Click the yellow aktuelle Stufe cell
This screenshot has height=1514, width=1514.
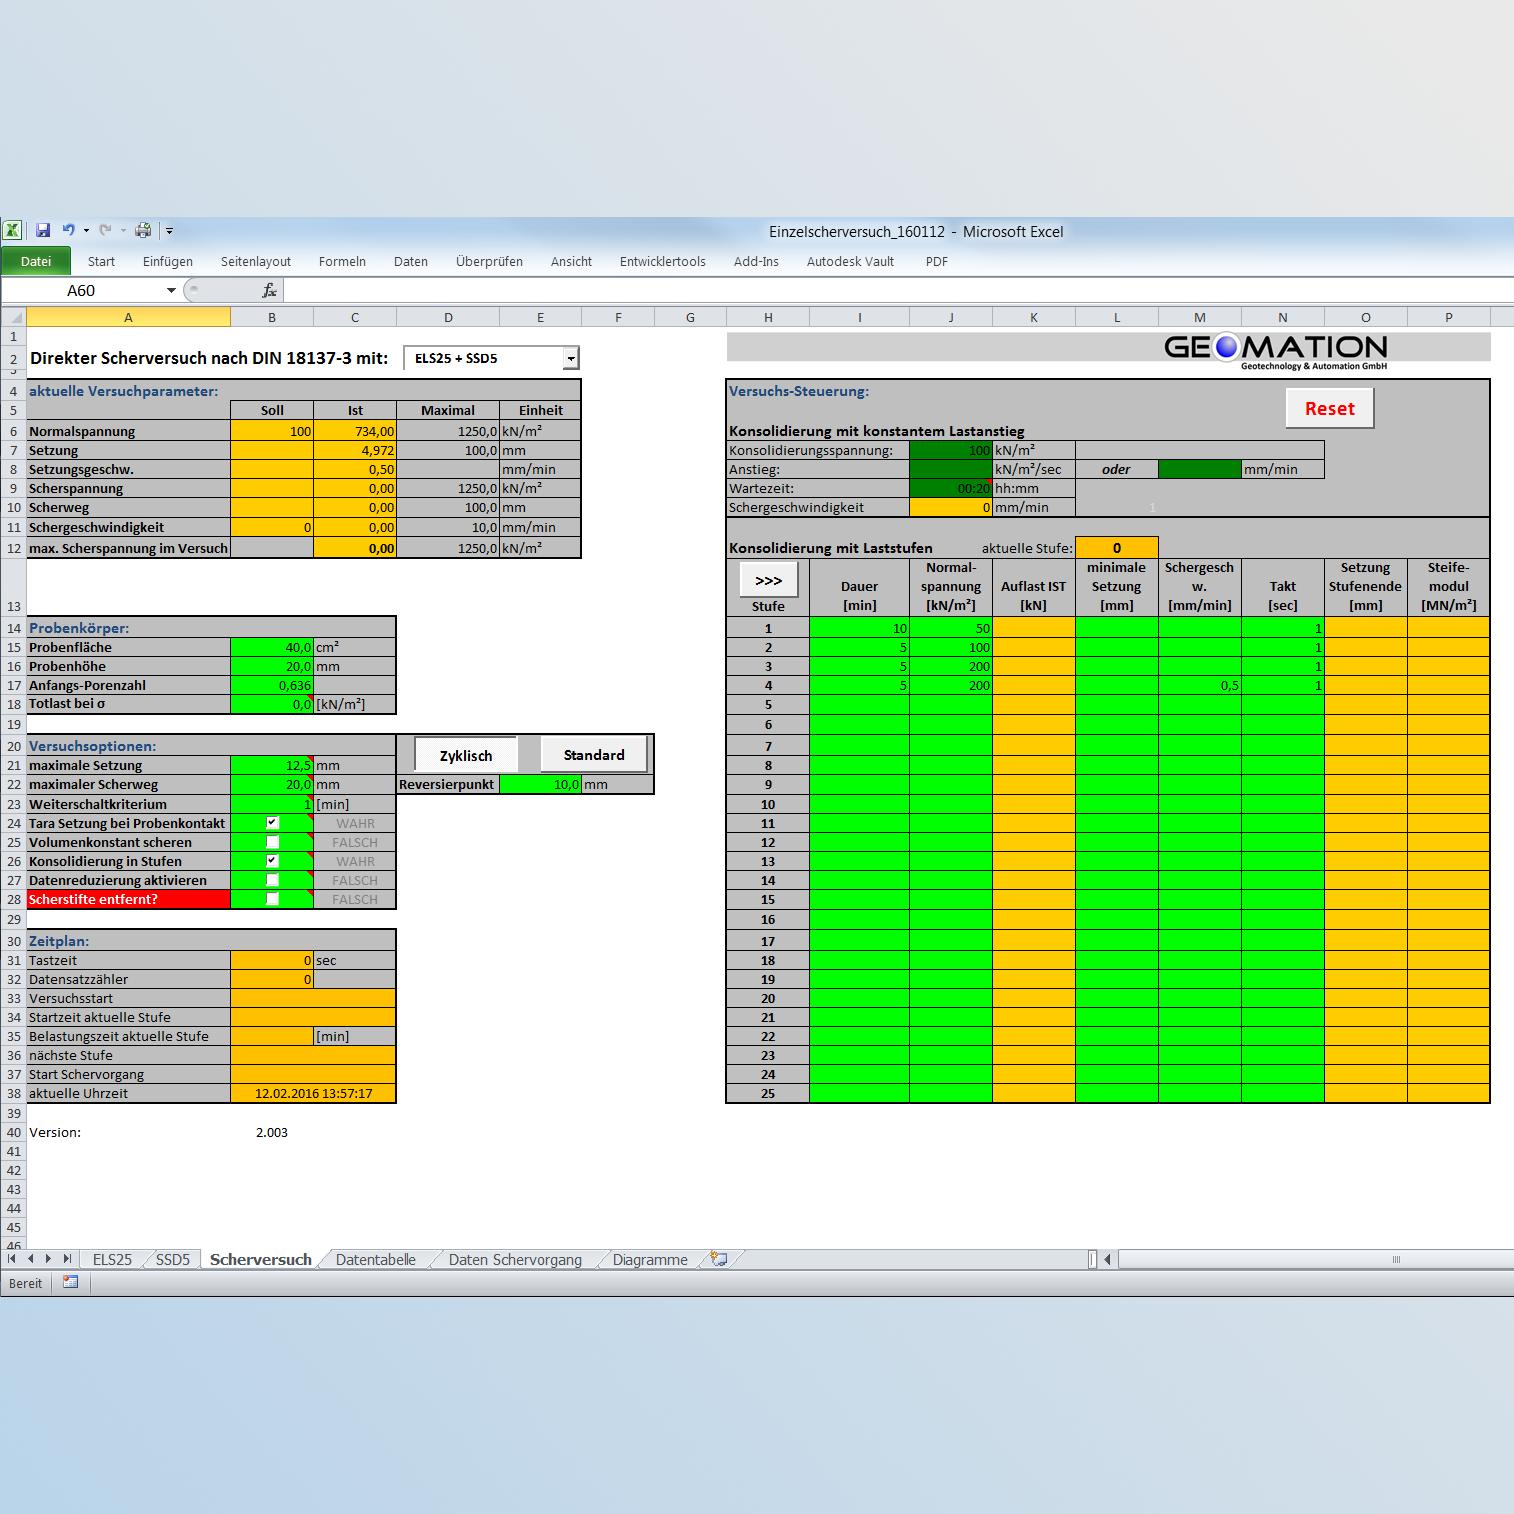pos(1116,547)
